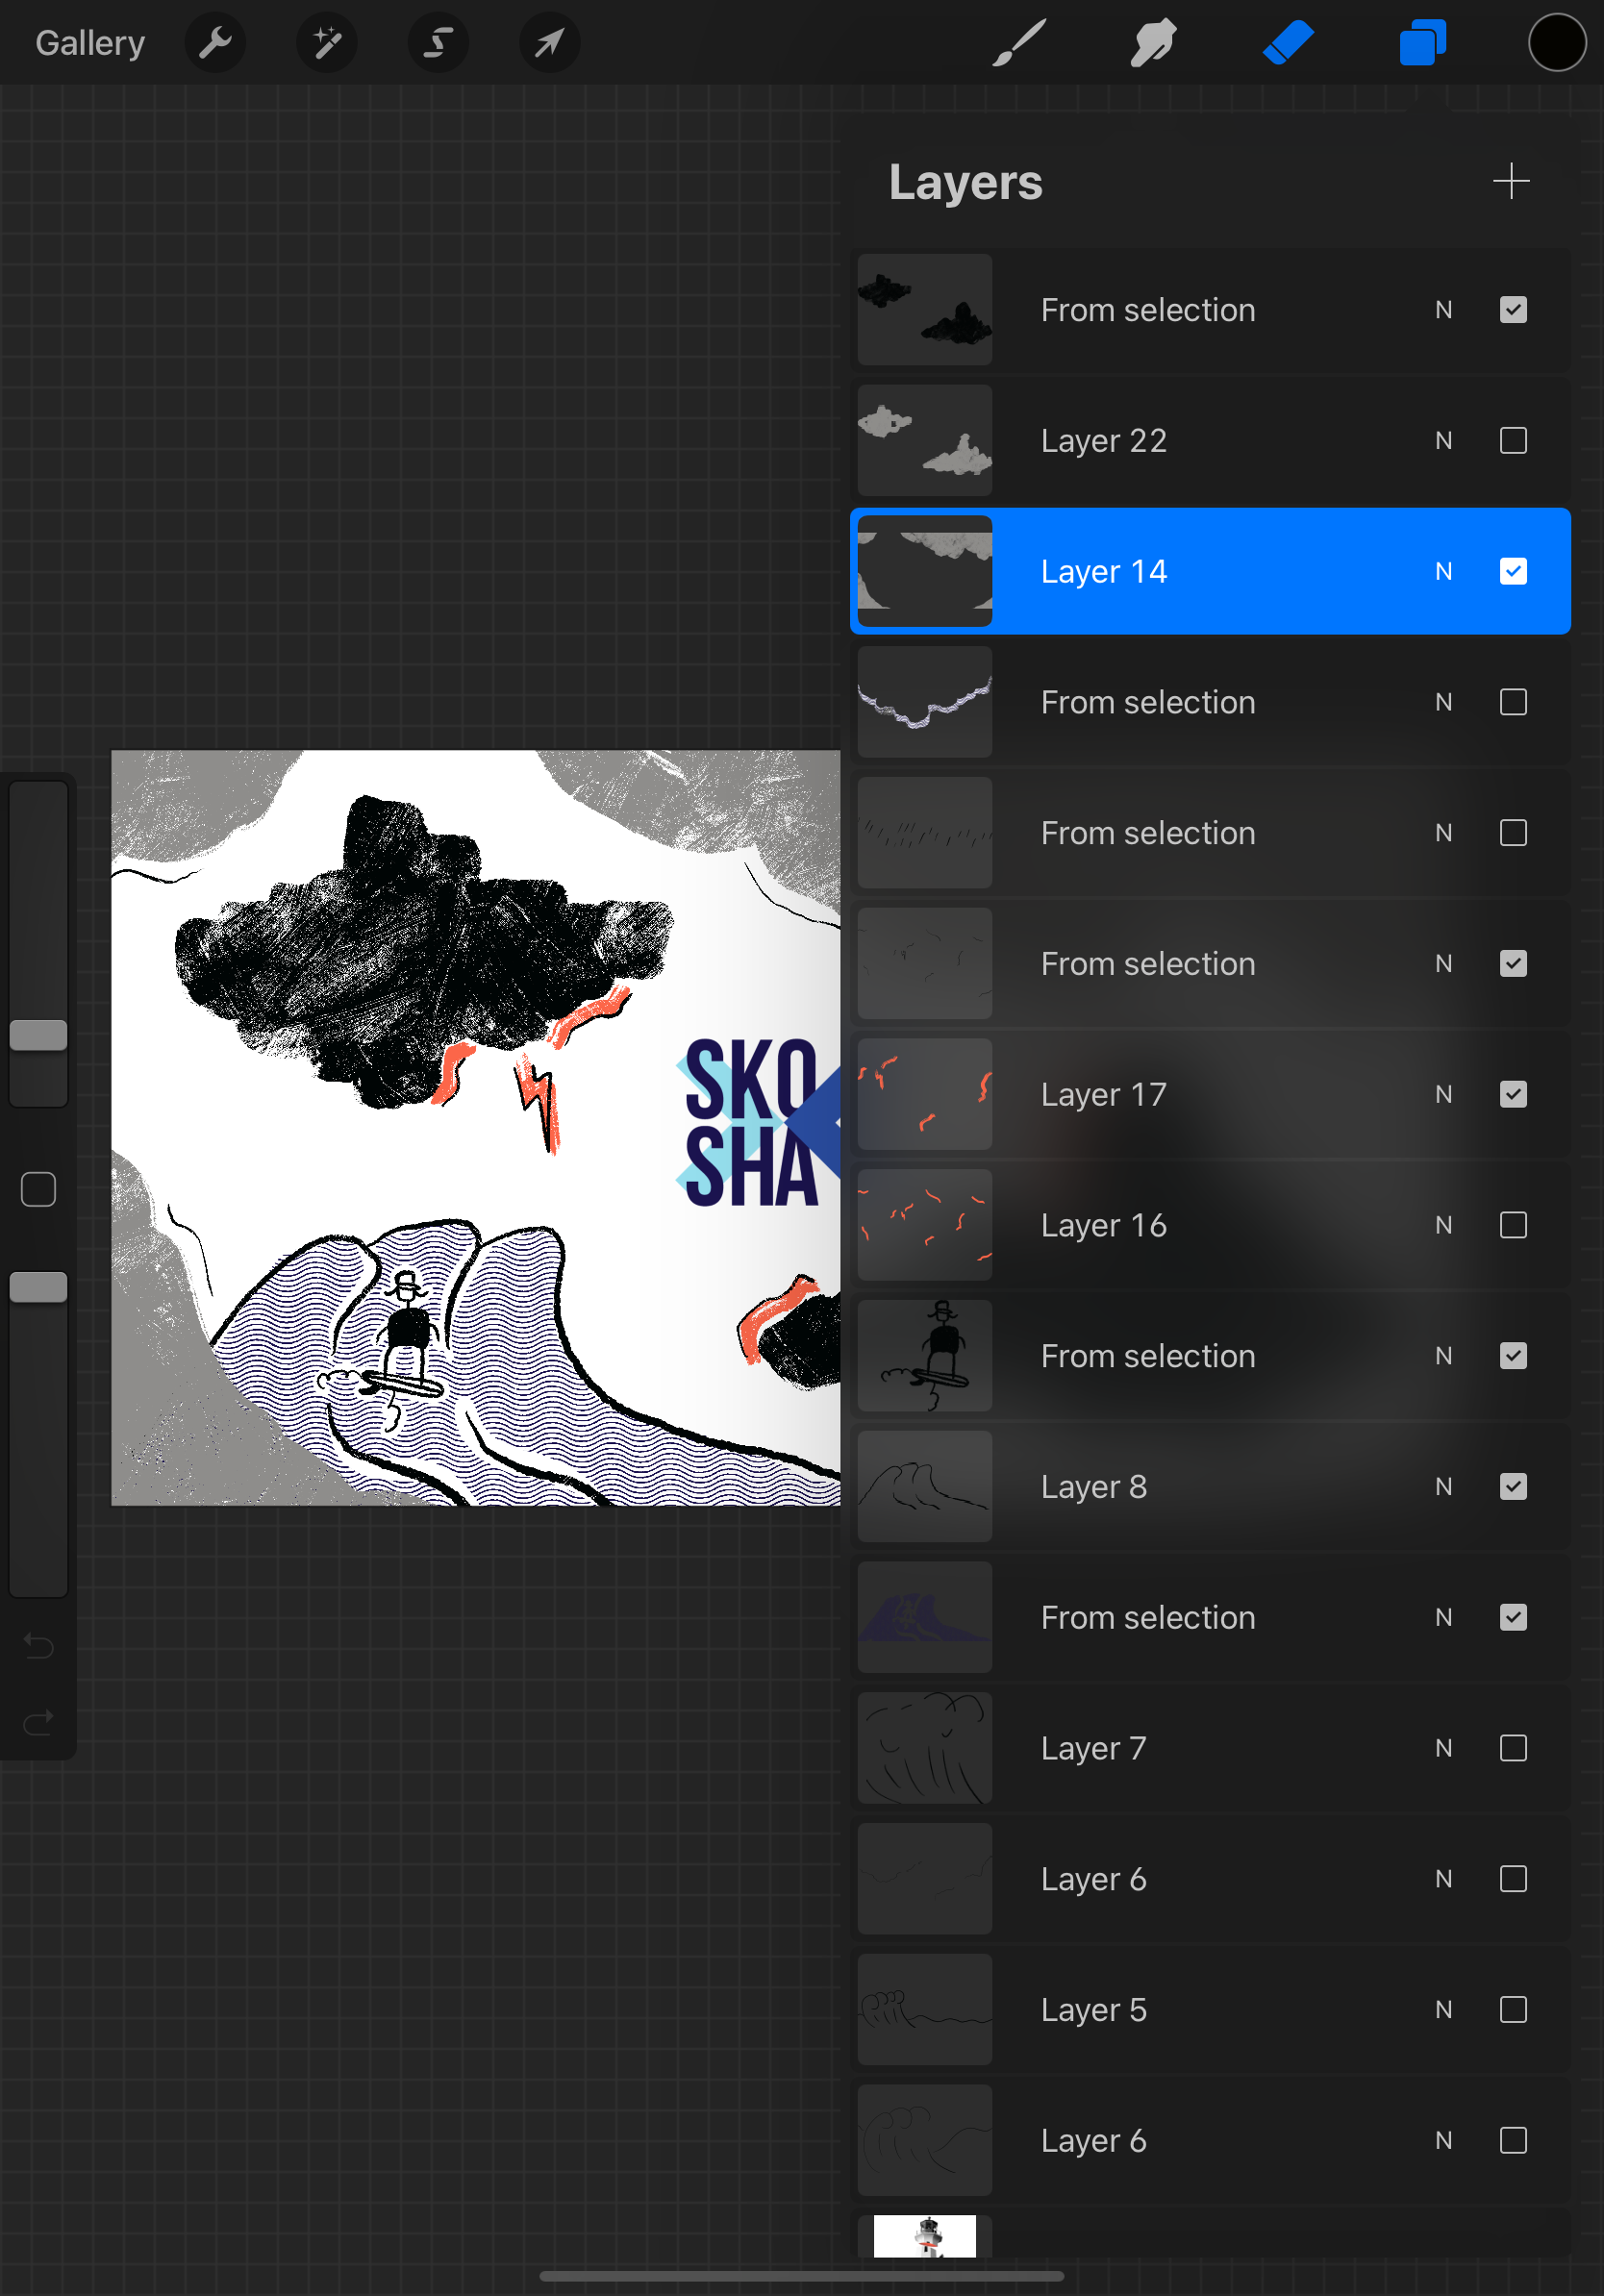Adjust the brush size slider handle

[x=38, y=1035]
